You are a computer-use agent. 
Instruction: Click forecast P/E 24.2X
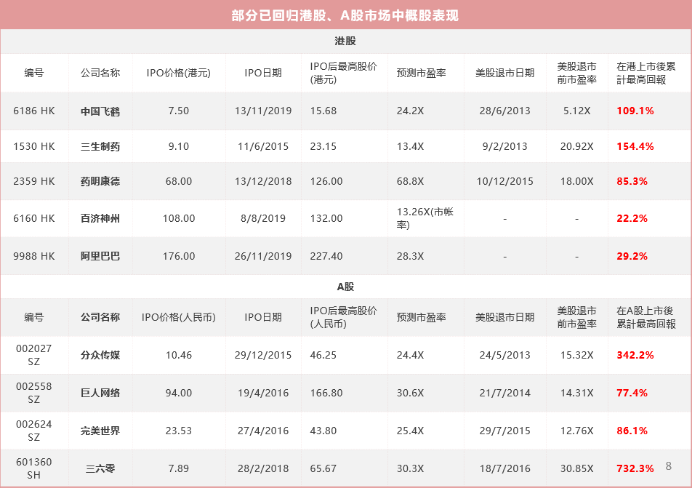click(x=410, y=111)
